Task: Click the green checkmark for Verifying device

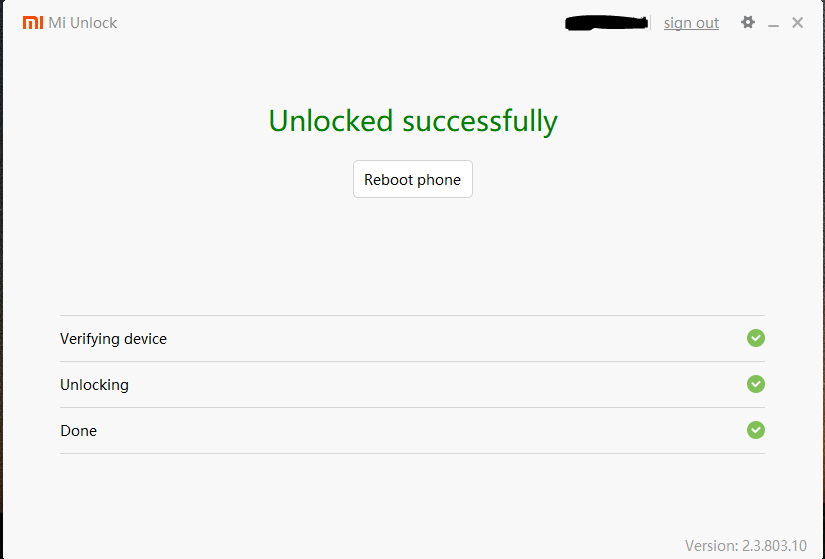Action: [756, 338]
